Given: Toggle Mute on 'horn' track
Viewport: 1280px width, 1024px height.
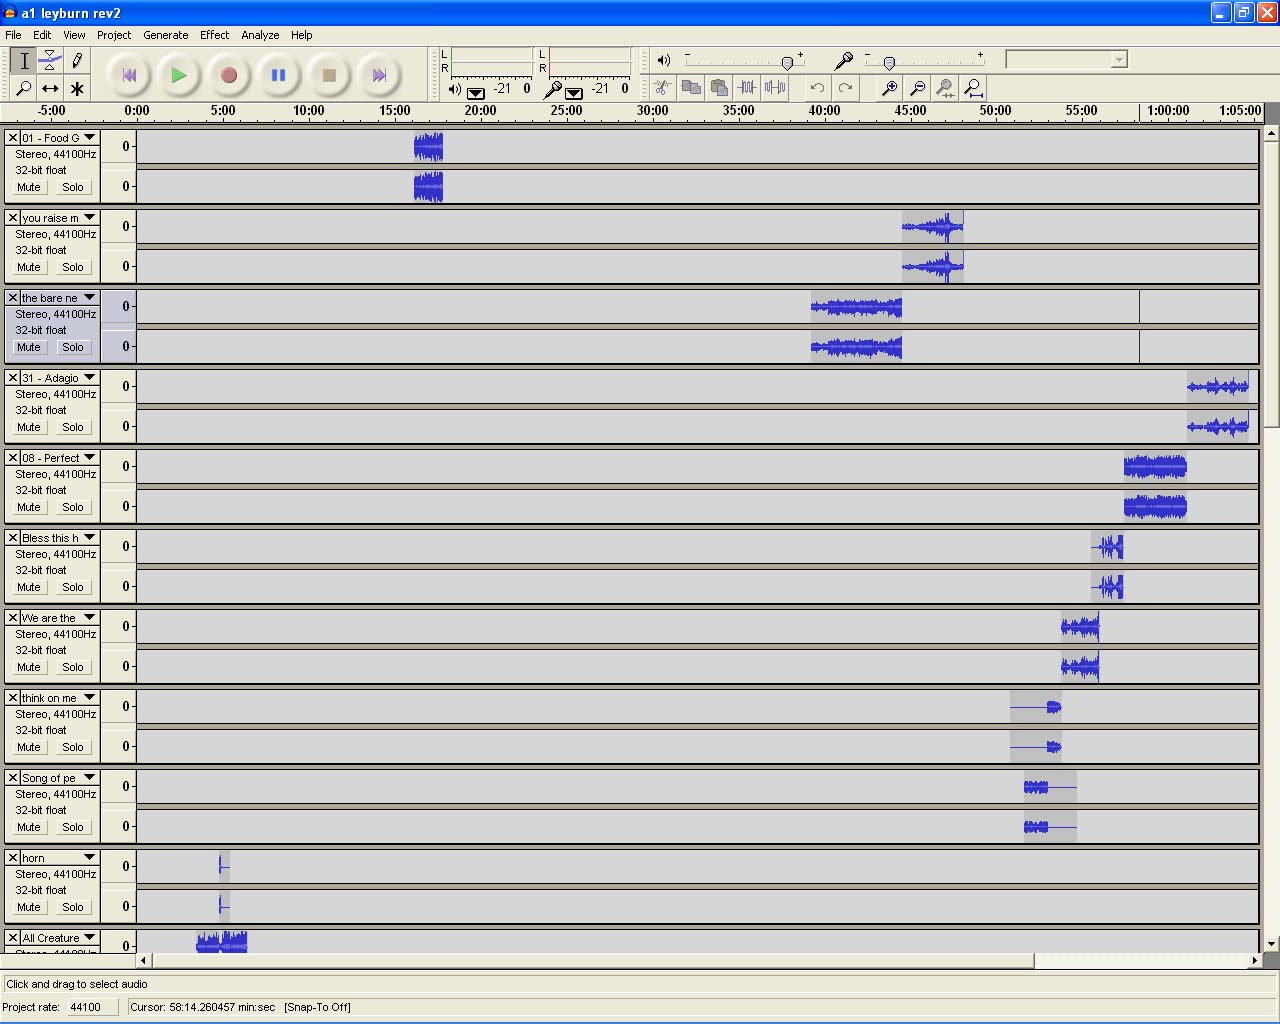Looking at the screenshot, I should 29,907.
